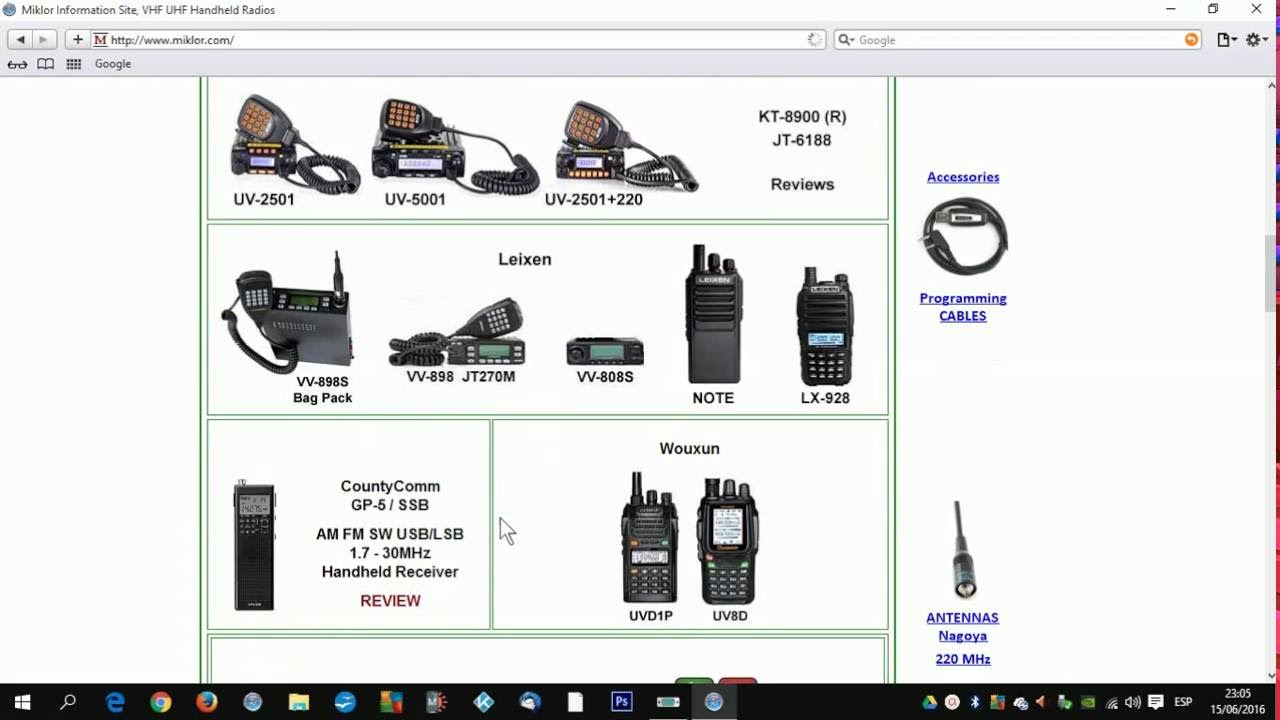1280x720 pixels.
Task: Click the Google bookmark in bookmarks bar
Action: 113,64
